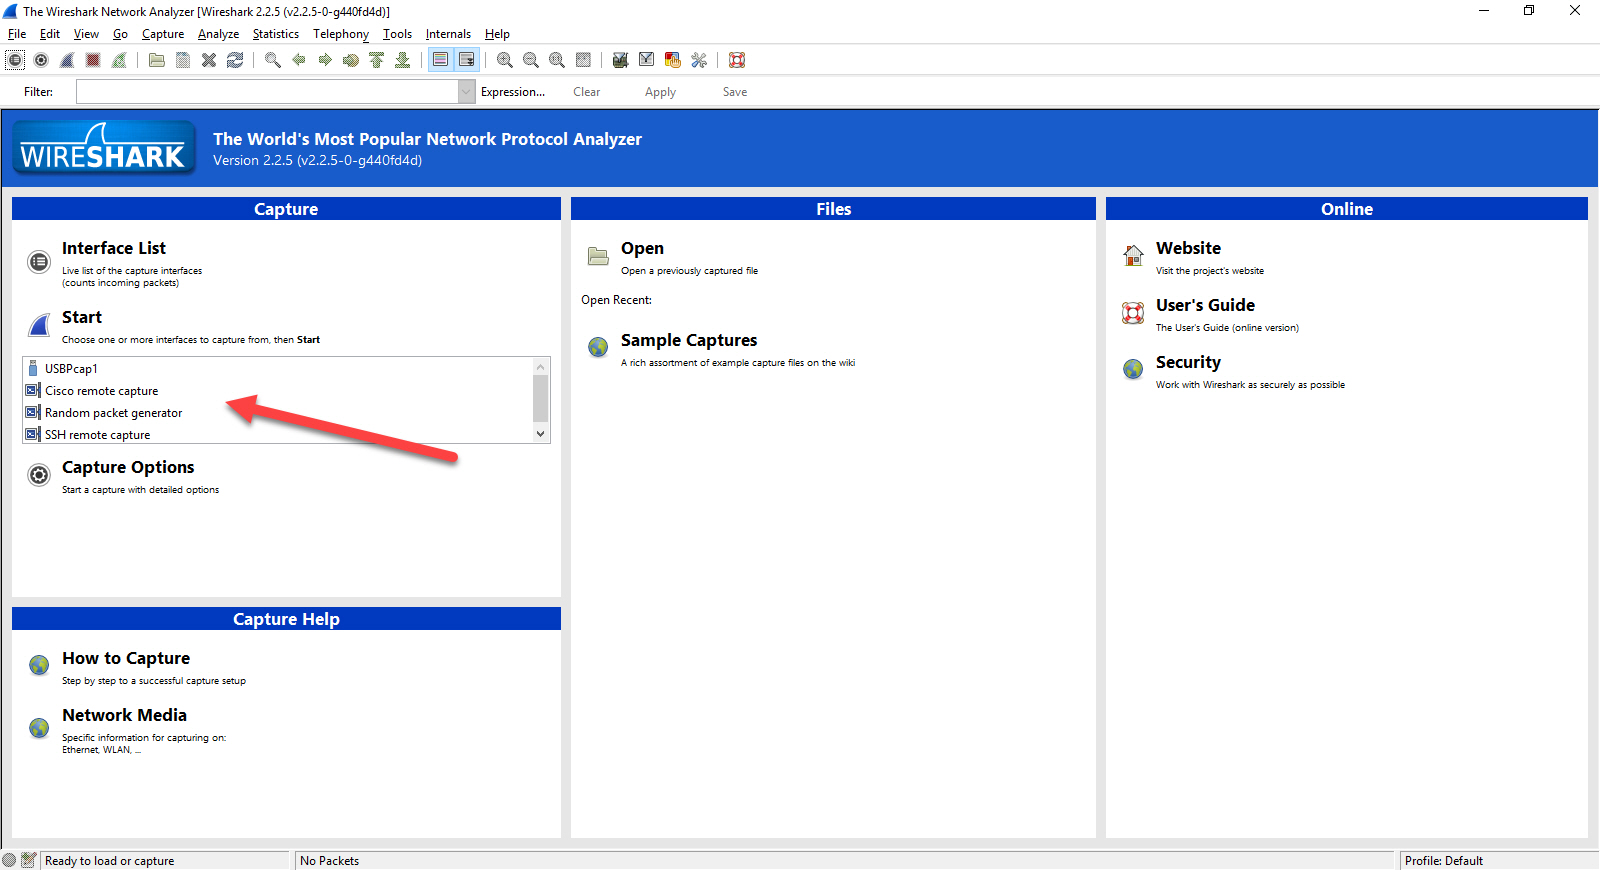Select the Random packet generator interface

[x=113, y=413]
